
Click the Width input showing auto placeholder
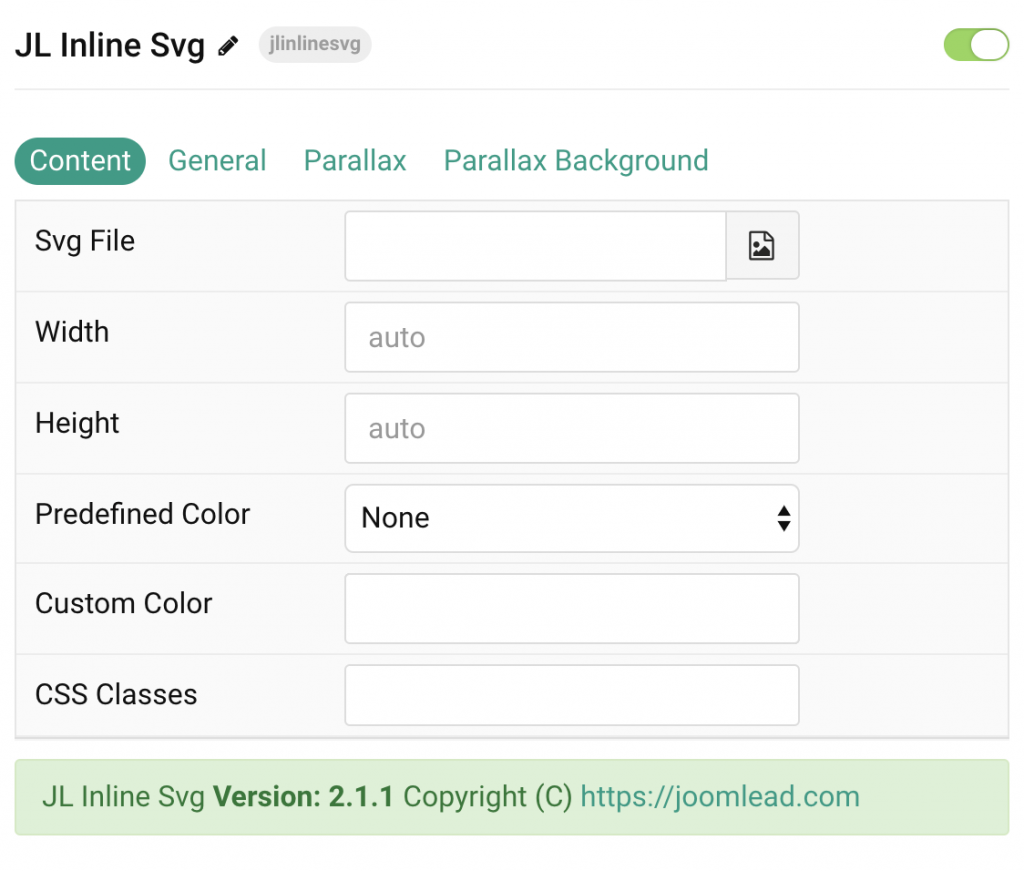coord(571,337)
